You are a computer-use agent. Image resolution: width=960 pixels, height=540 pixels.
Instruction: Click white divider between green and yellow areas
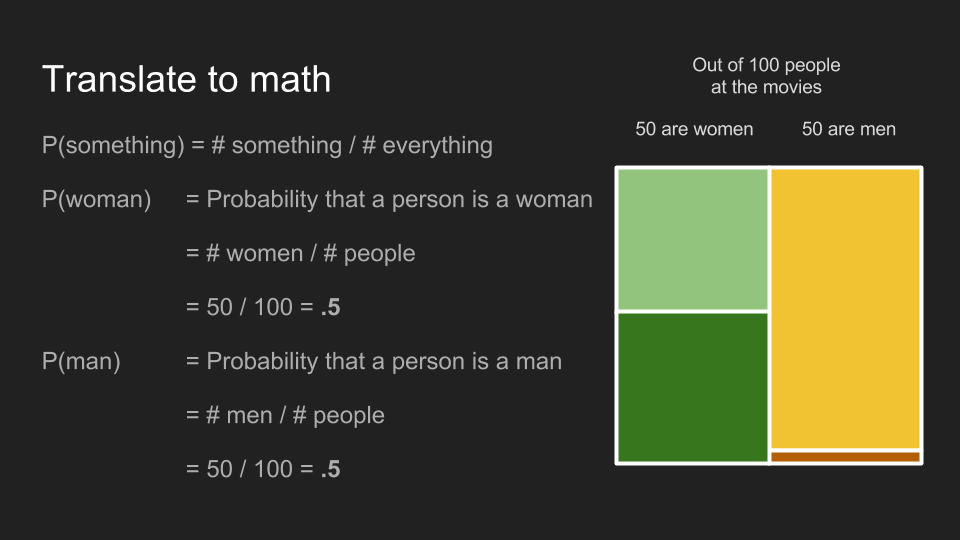pos(769,315)
